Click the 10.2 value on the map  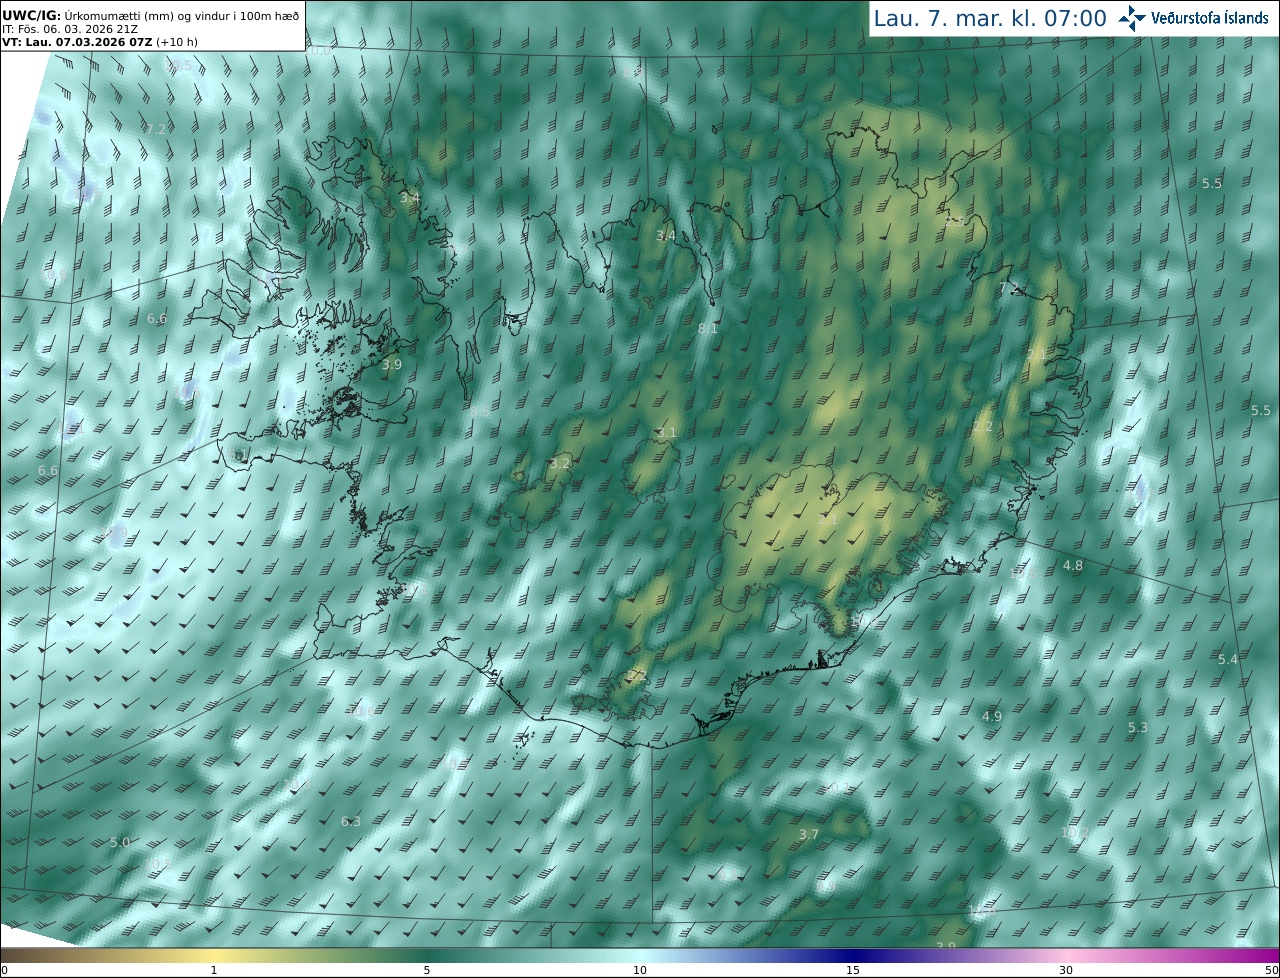coord(1075,832)
